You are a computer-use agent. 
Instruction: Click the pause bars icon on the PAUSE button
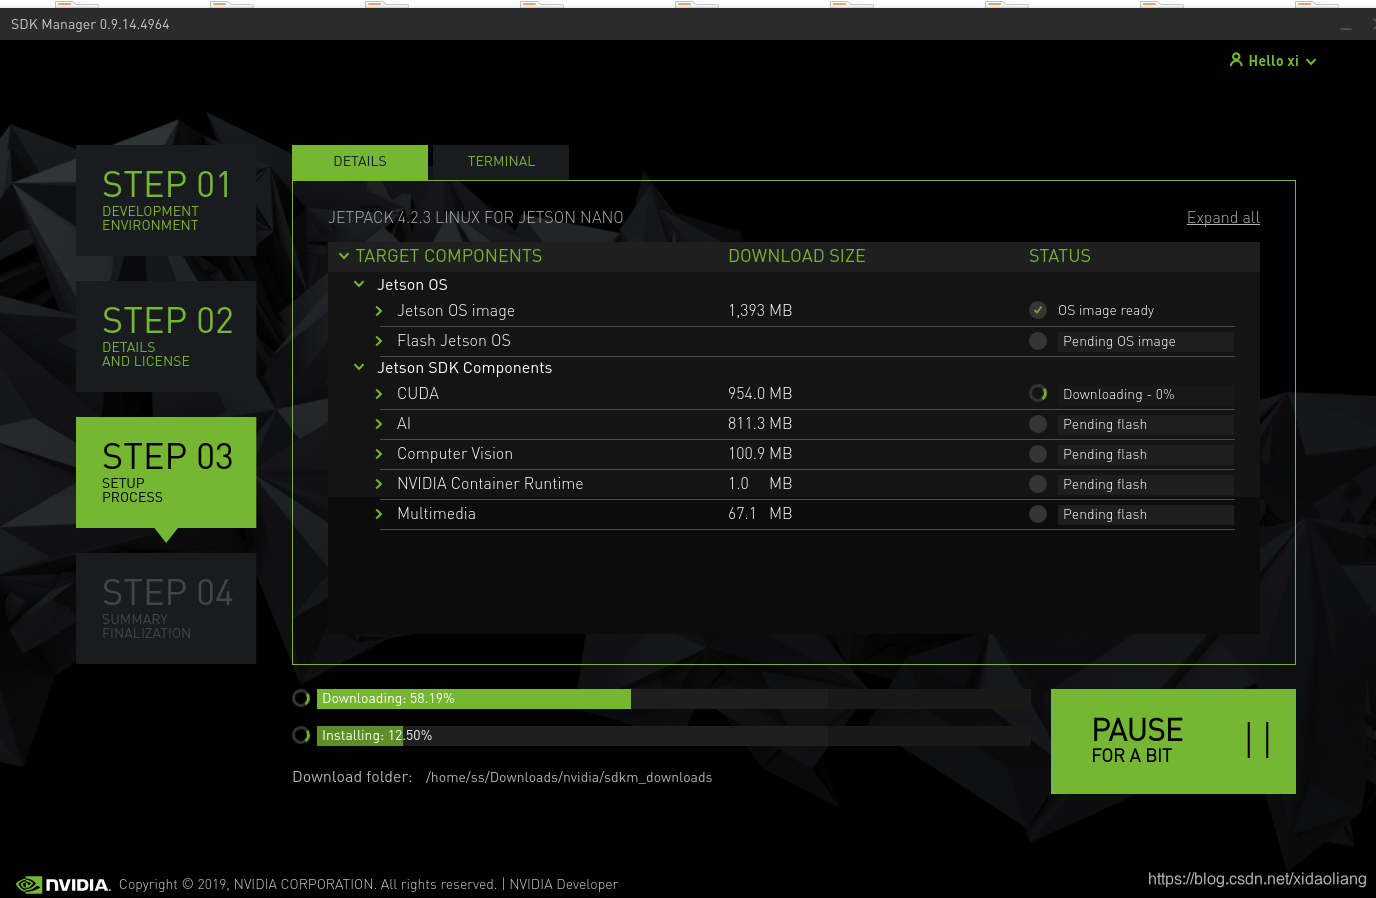pyautogui.click(x=1258, y=741)
